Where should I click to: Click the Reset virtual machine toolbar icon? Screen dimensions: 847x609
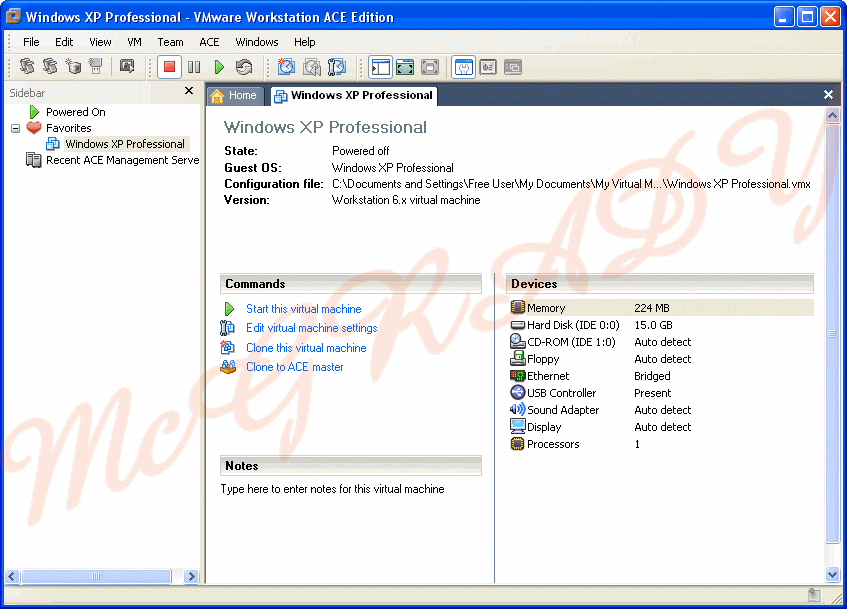tap(244, 67)
